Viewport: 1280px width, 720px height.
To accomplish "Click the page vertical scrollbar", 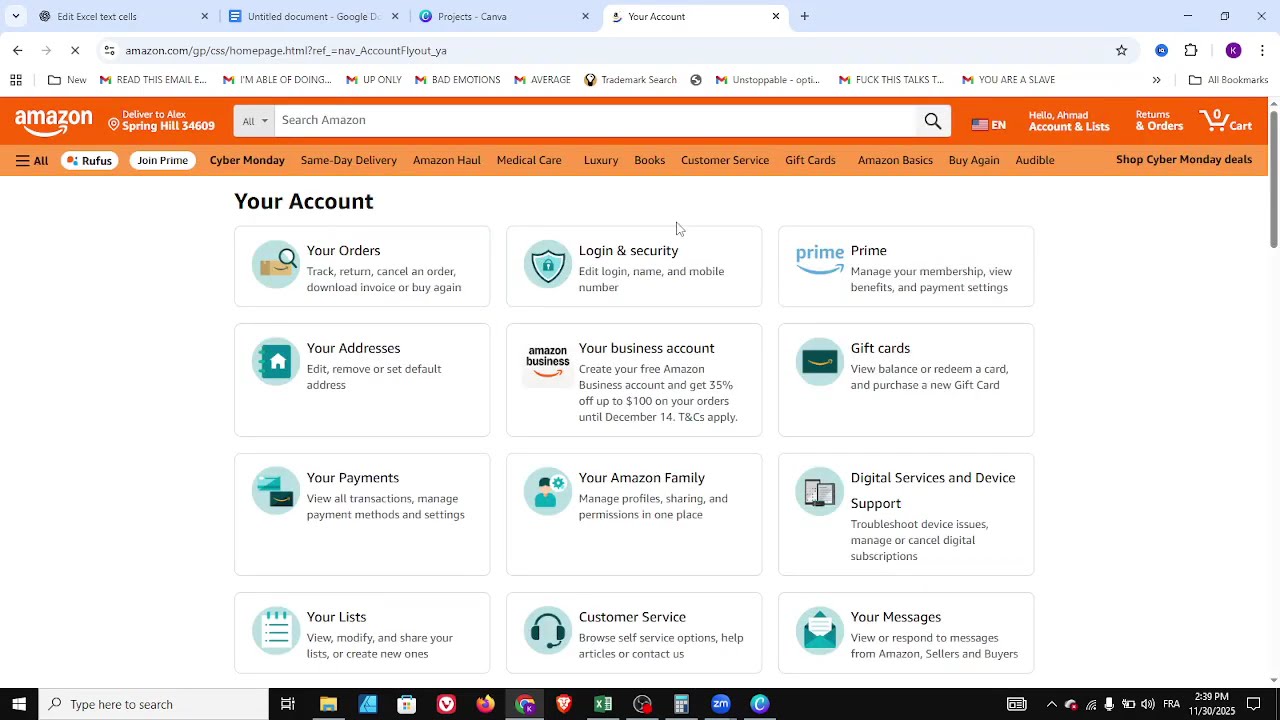I will coord(1273,180).
